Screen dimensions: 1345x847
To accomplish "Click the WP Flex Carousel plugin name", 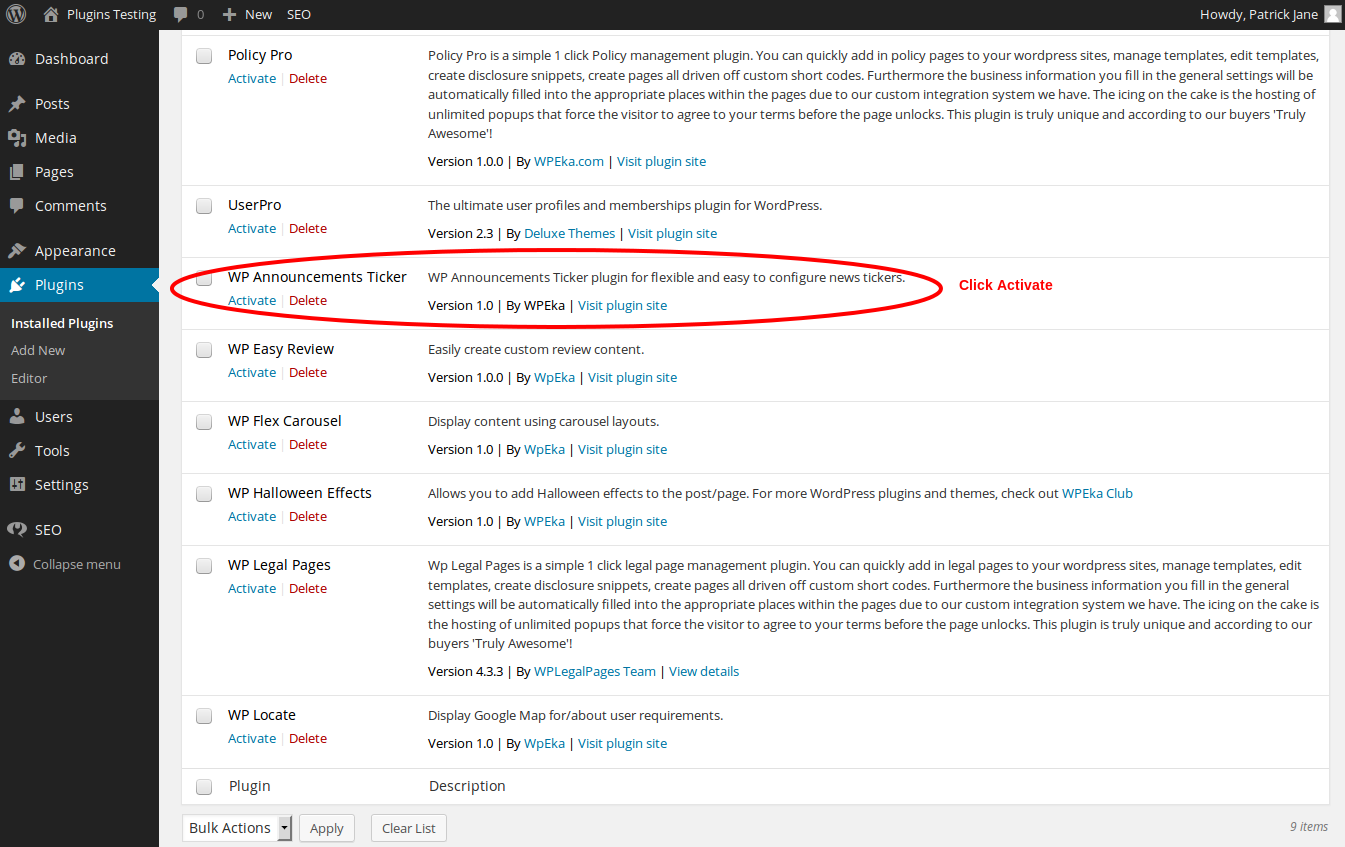I will click(x=285, y=421).
